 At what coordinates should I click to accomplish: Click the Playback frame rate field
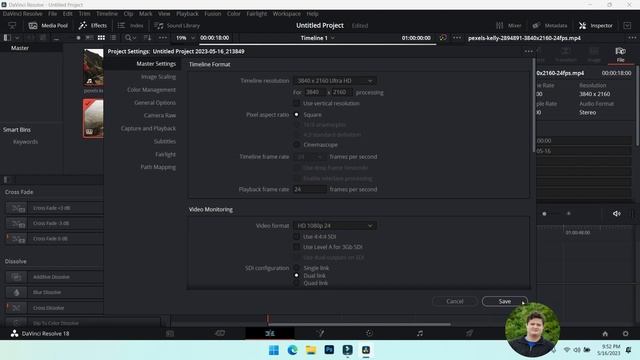click(309, 189)
